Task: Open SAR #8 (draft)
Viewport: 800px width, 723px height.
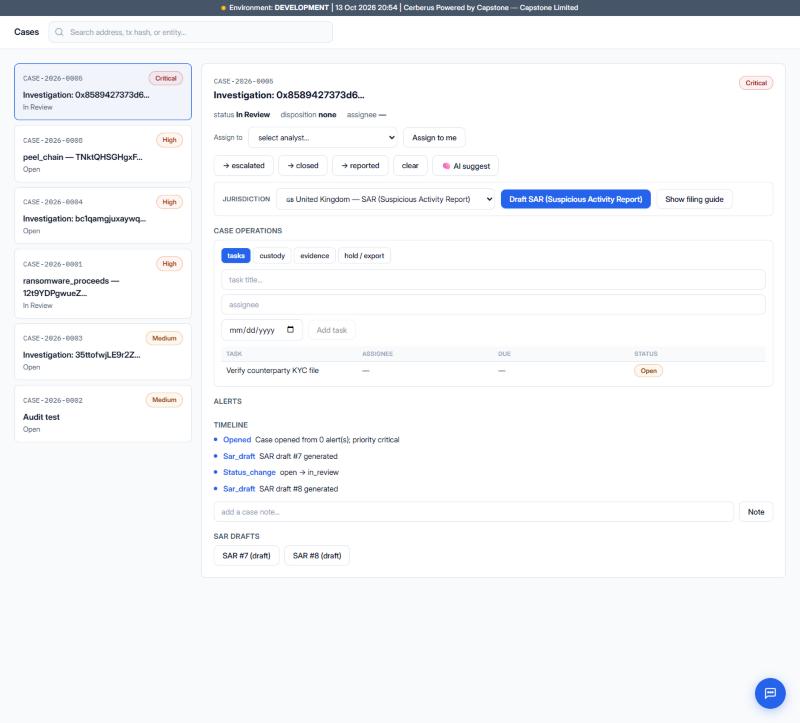Action: pyautogui.click(x=317, y=556)
